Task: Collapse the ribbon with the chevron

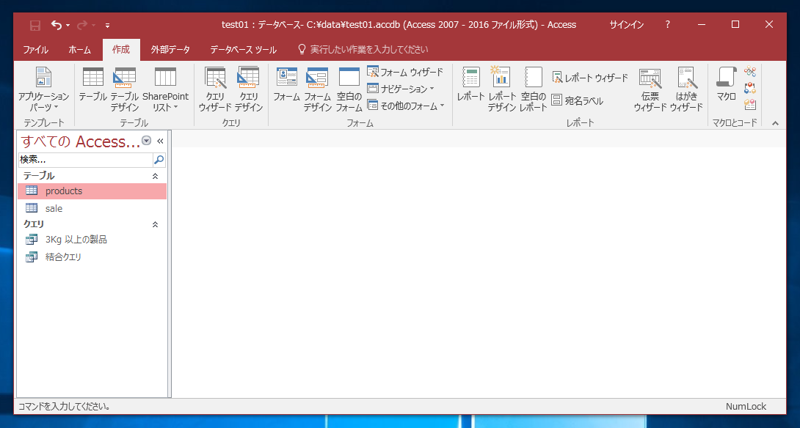Action: point(775,123)
